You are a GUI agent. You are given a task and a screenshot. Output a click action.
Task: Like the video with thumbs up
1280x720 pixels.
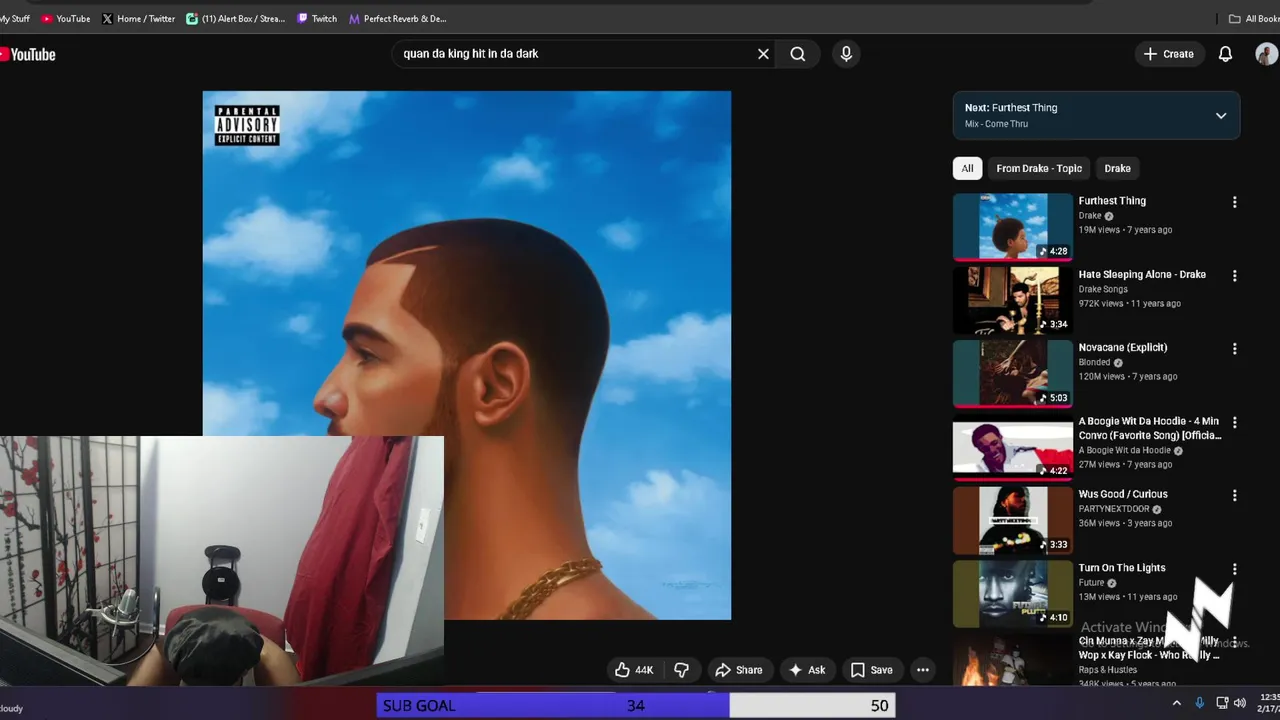click(x=634, y=670)
